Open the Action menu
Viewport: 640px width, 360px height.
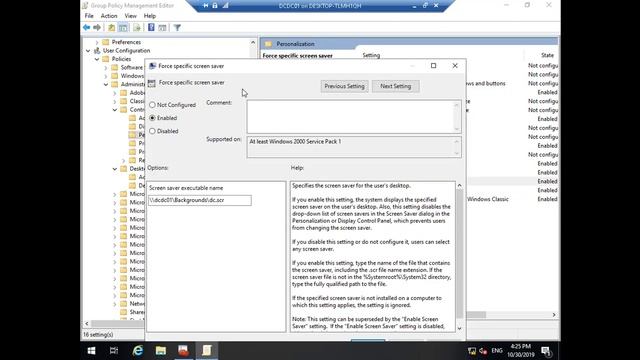click(x=109, y=16)
